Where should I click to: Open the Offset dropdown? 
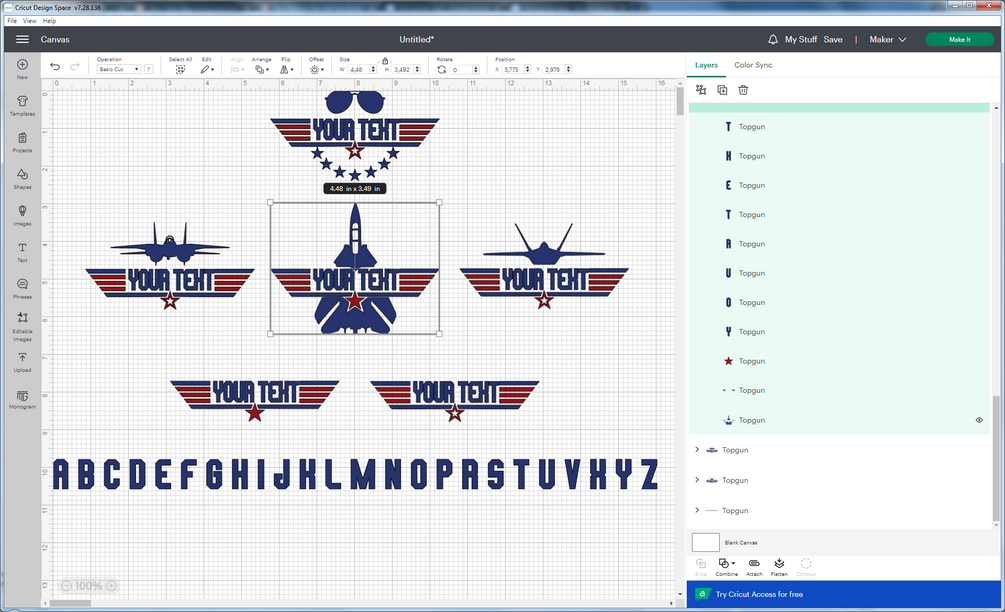[x=317, y=69]
